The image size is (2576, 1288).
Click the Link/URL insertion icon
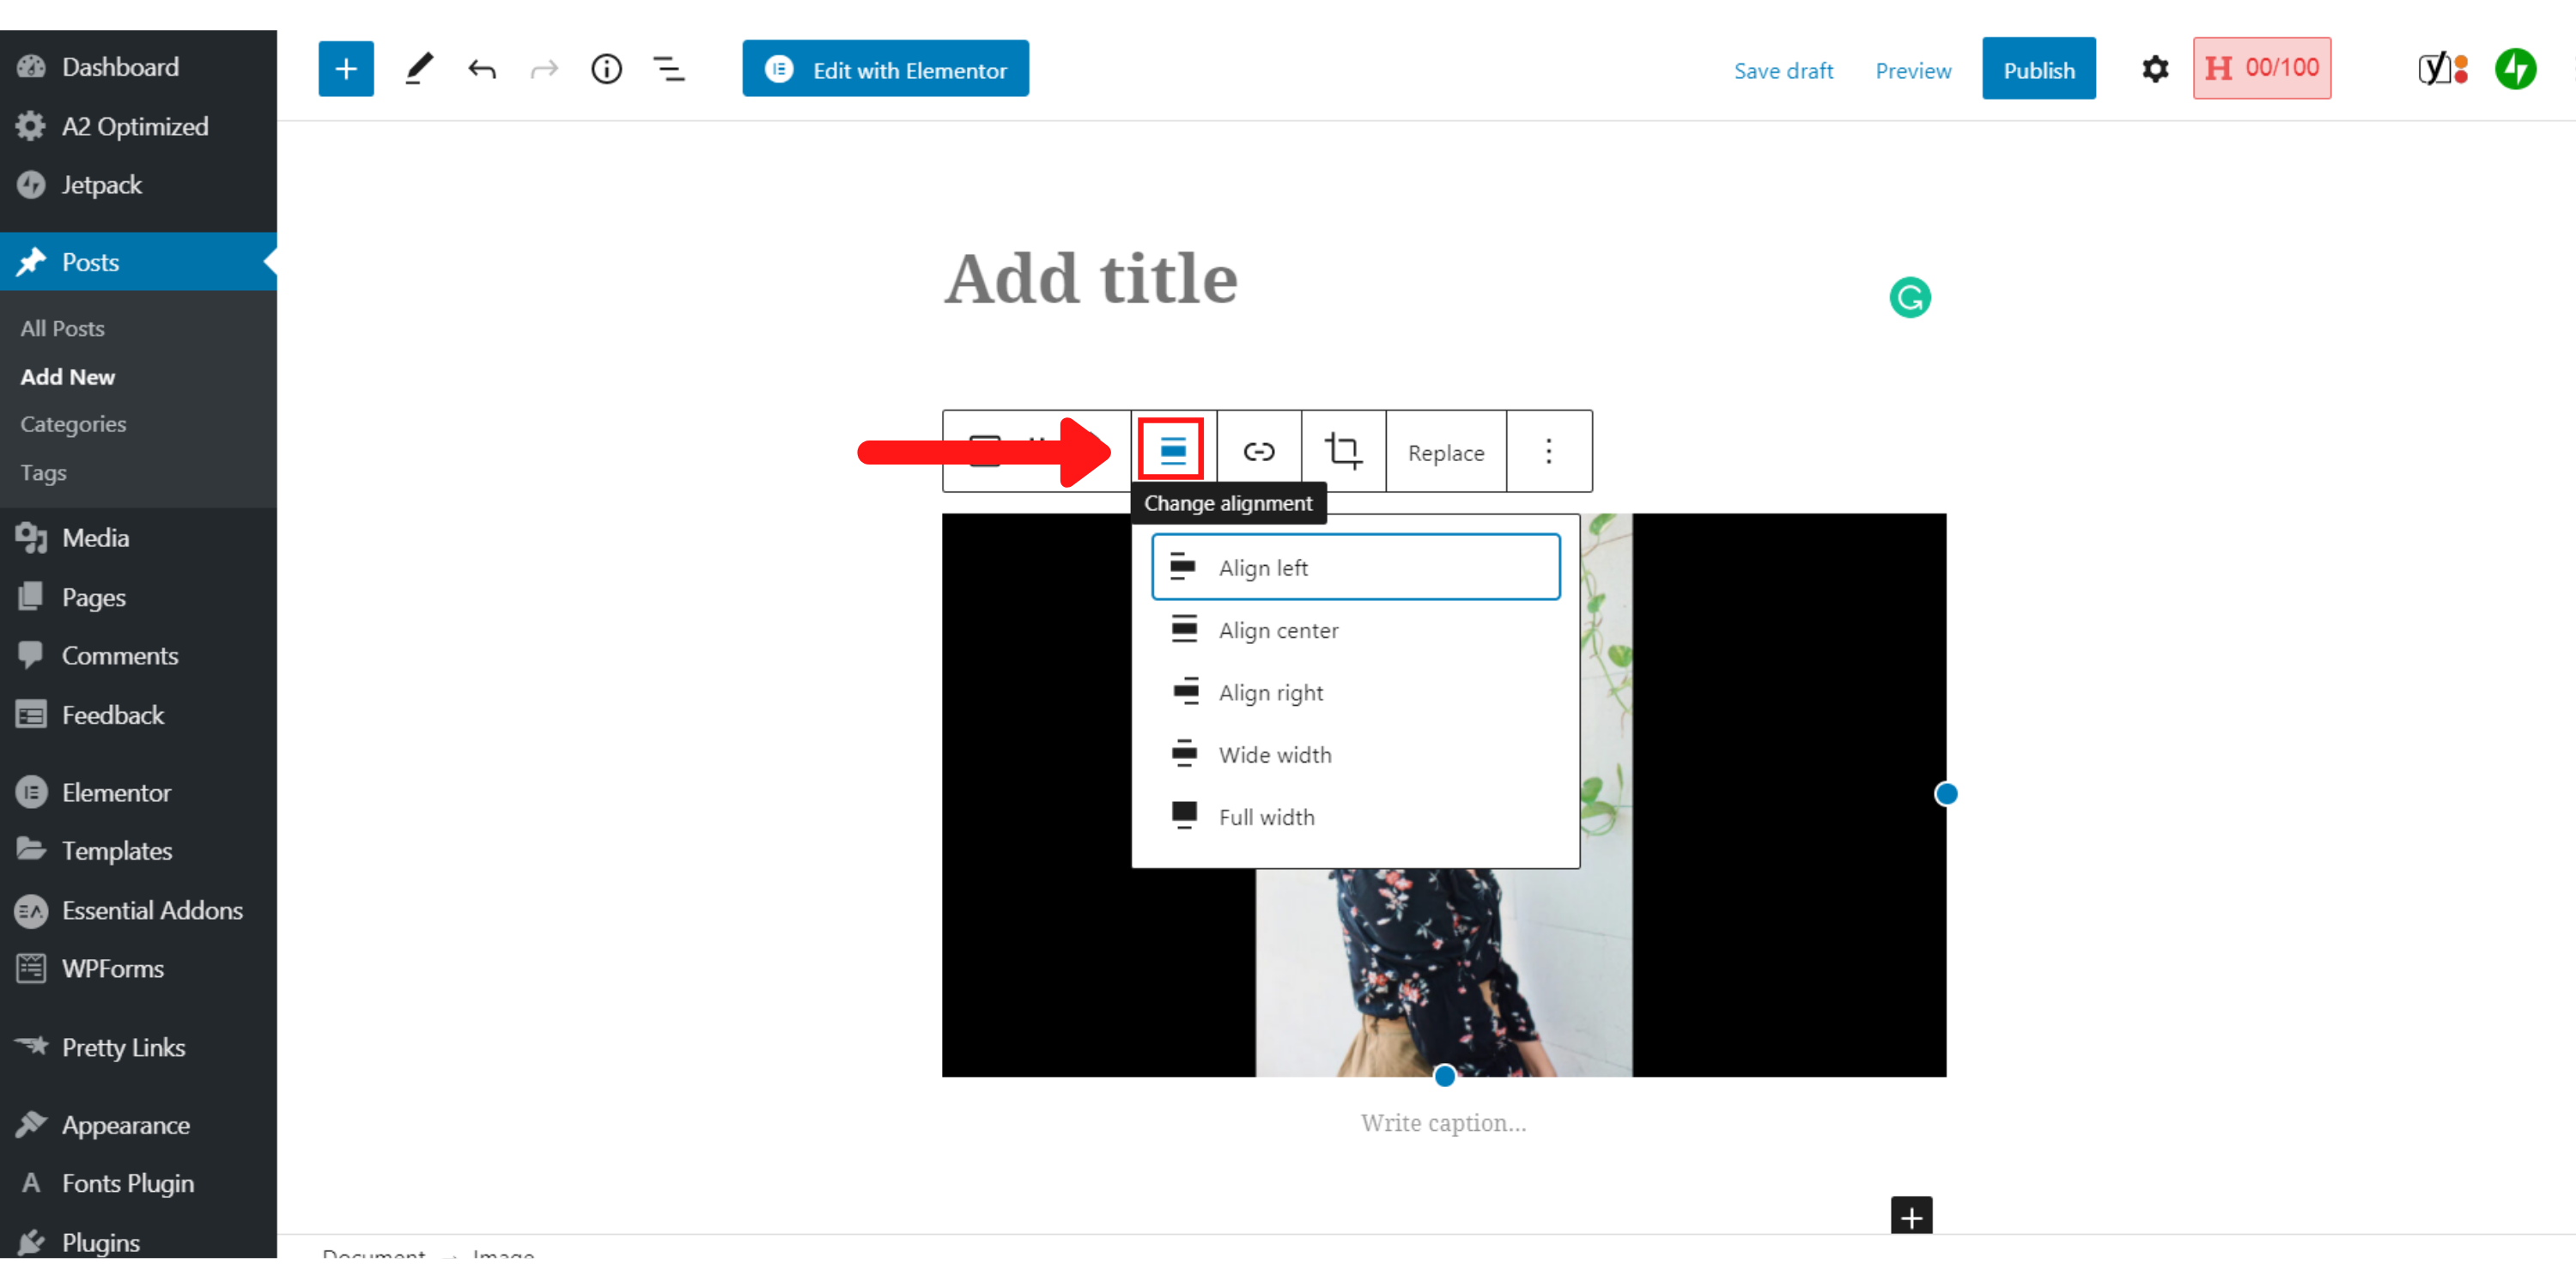pos(1257,452)
